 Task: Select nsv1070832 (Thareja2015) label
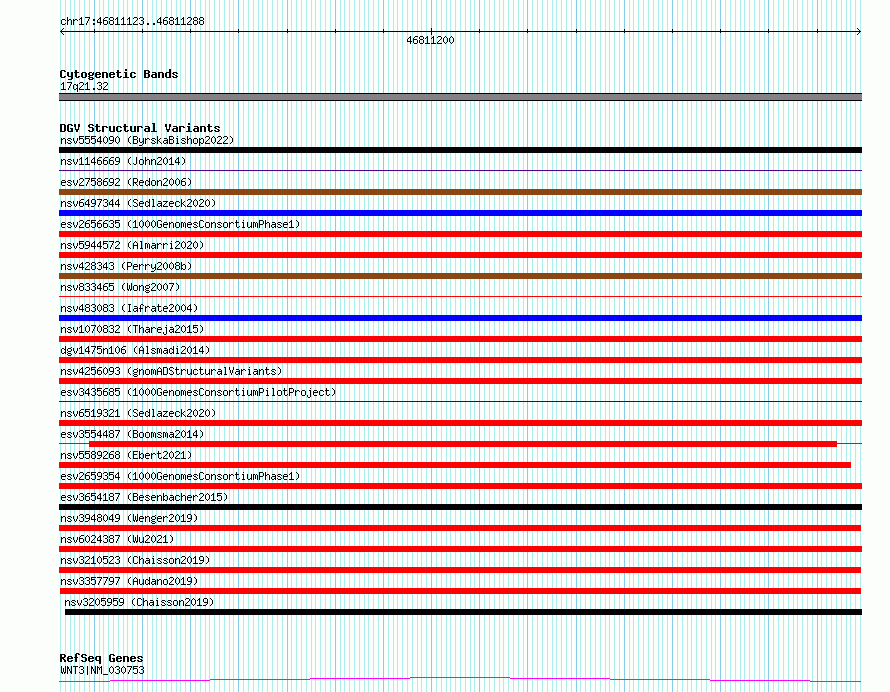tap(132, 329)
